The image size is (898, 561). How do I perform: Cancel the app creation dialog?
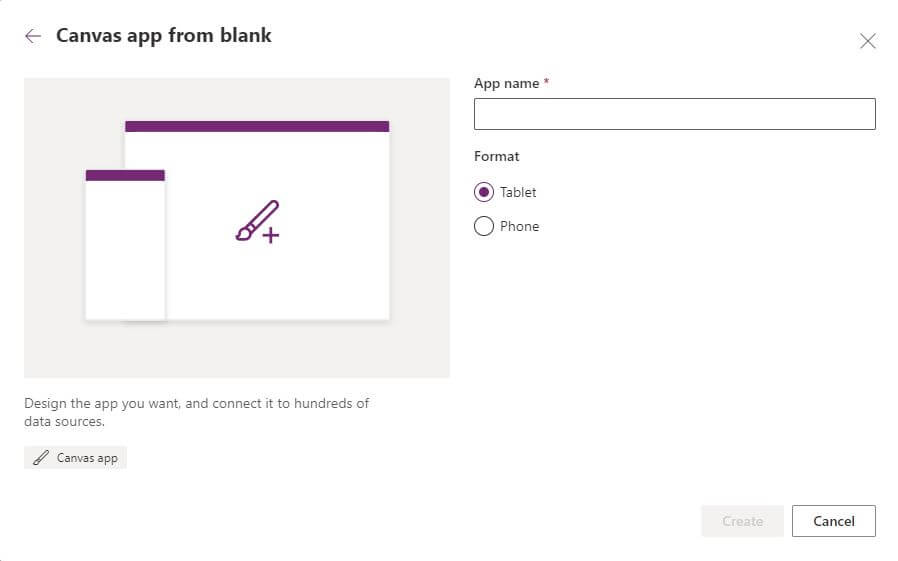pos(833,521)
